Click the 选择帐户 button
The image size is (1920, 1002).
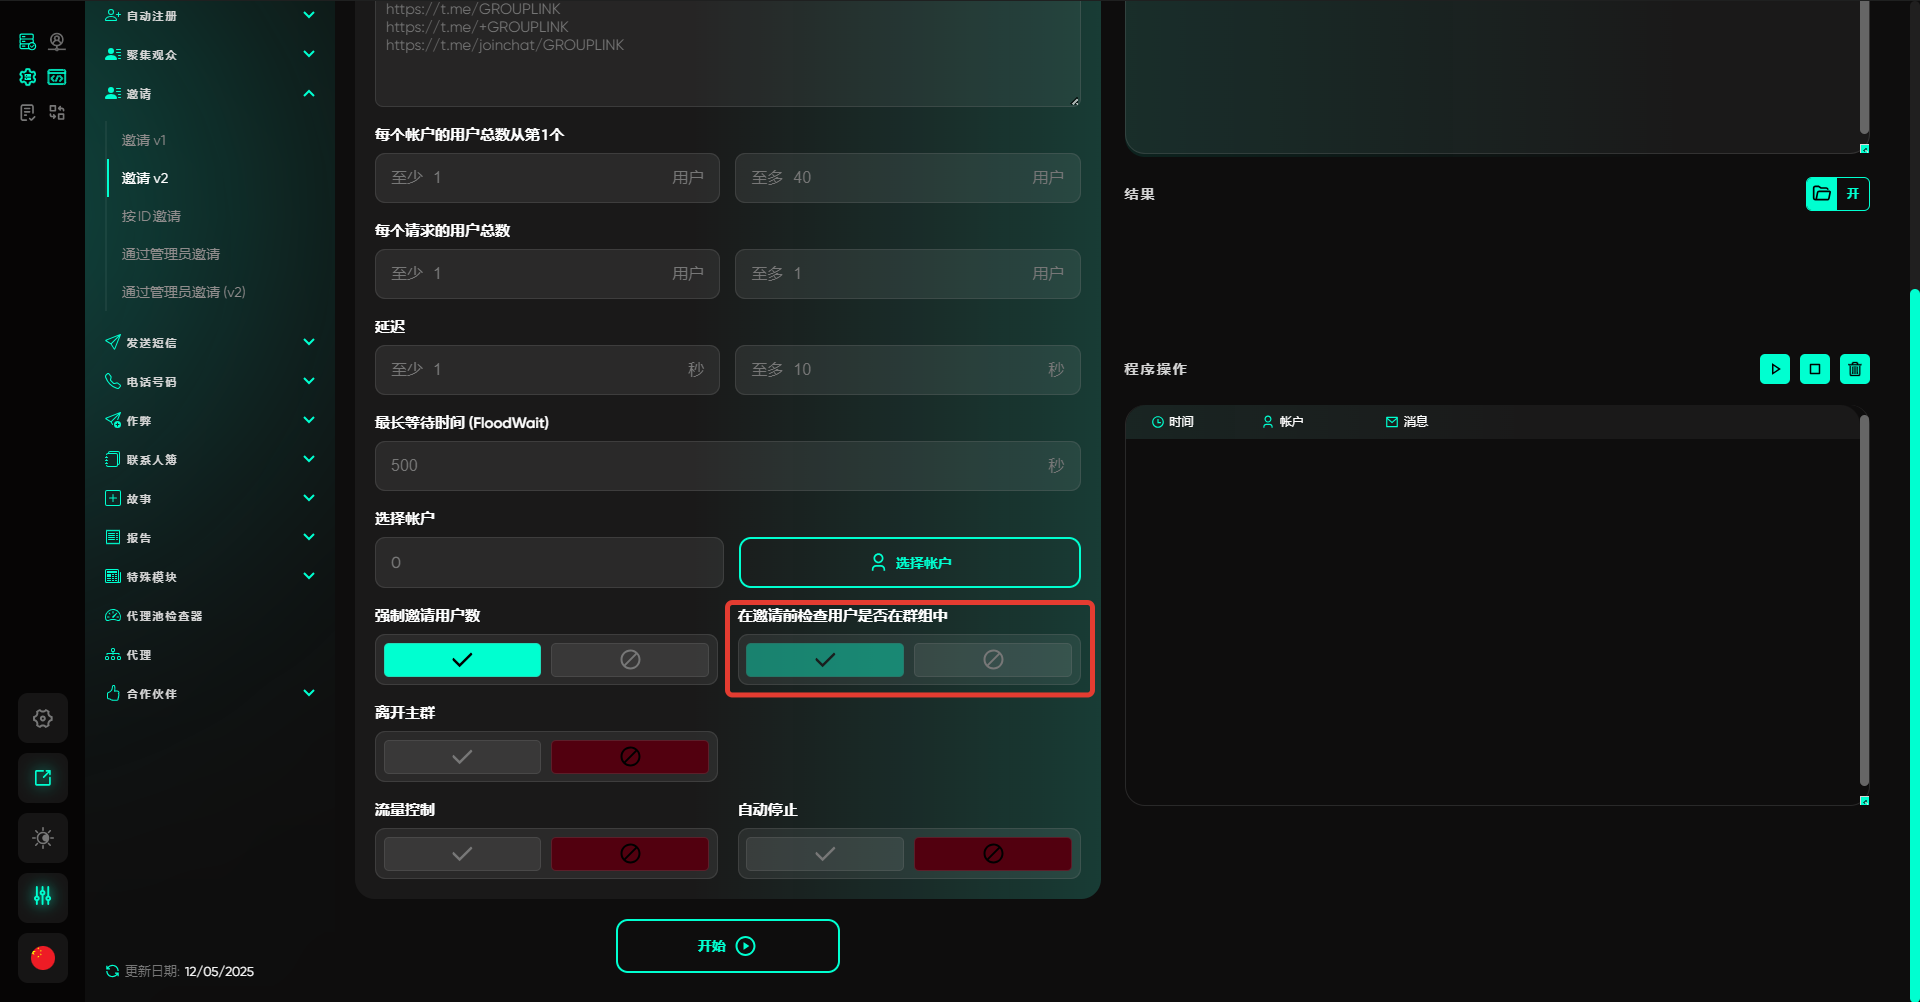pos(909,563)
